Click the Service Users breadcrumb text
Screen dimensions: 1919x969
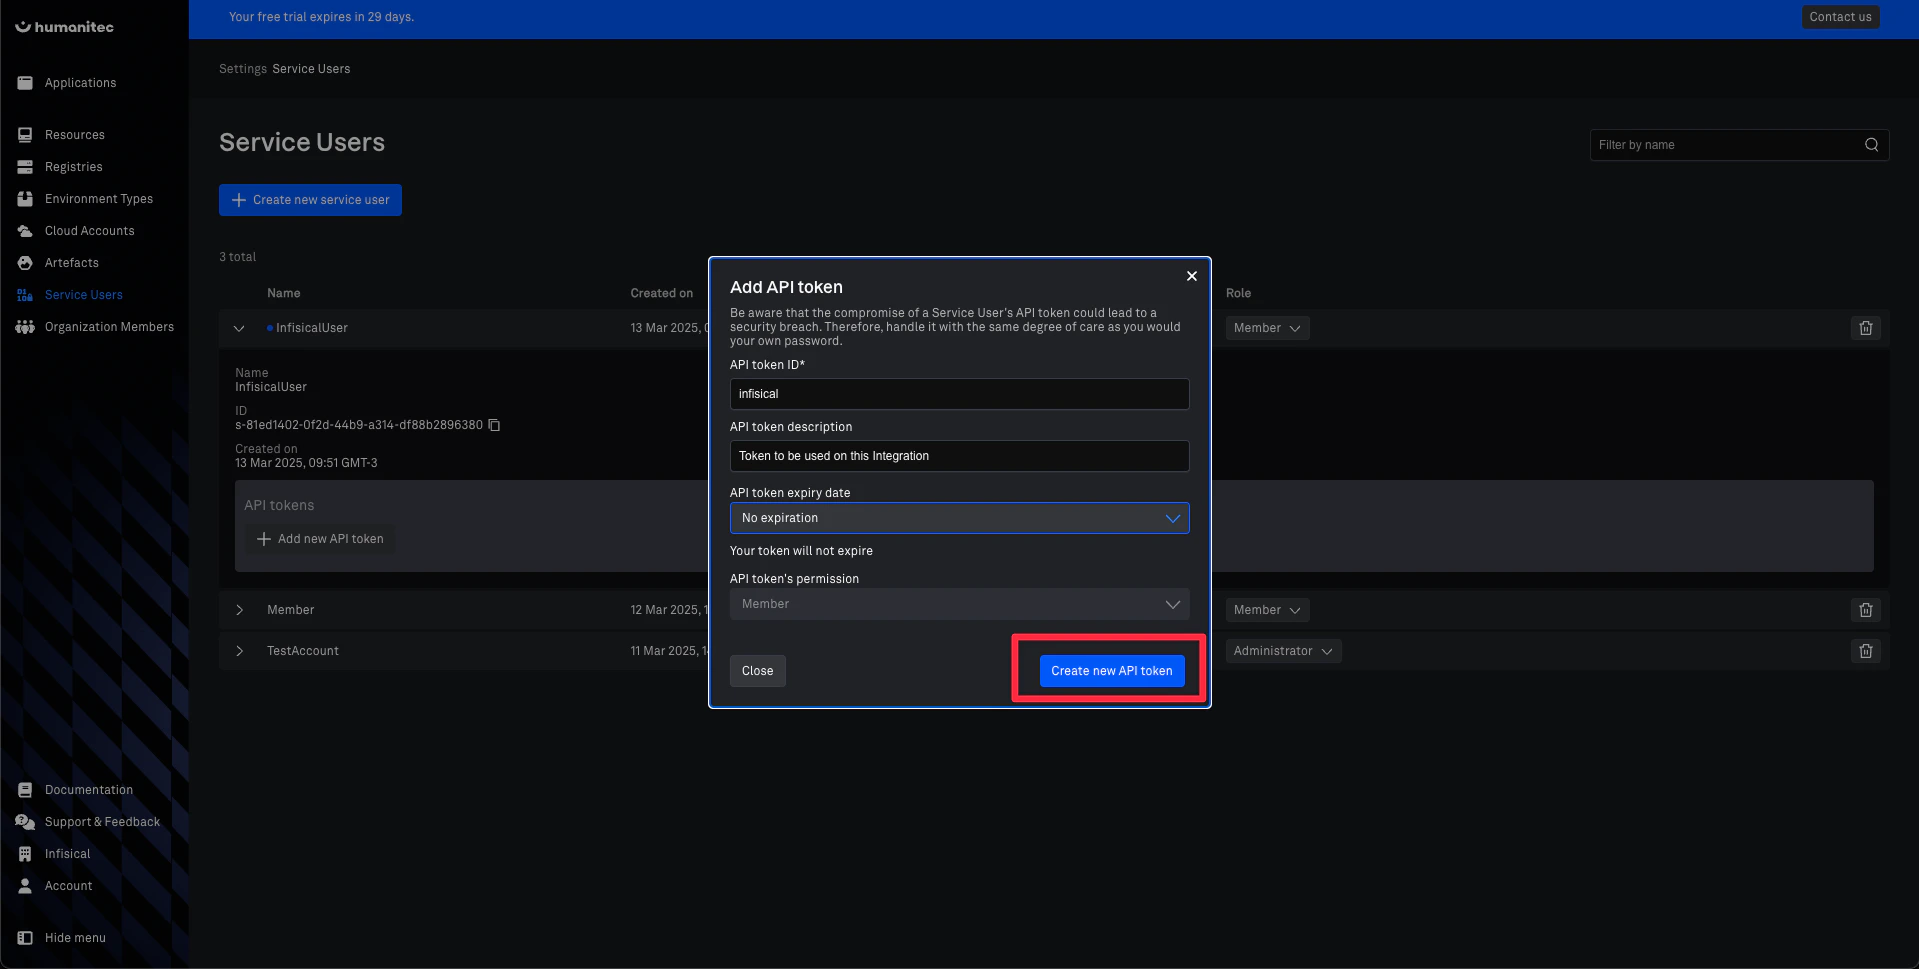click(311, 69)
